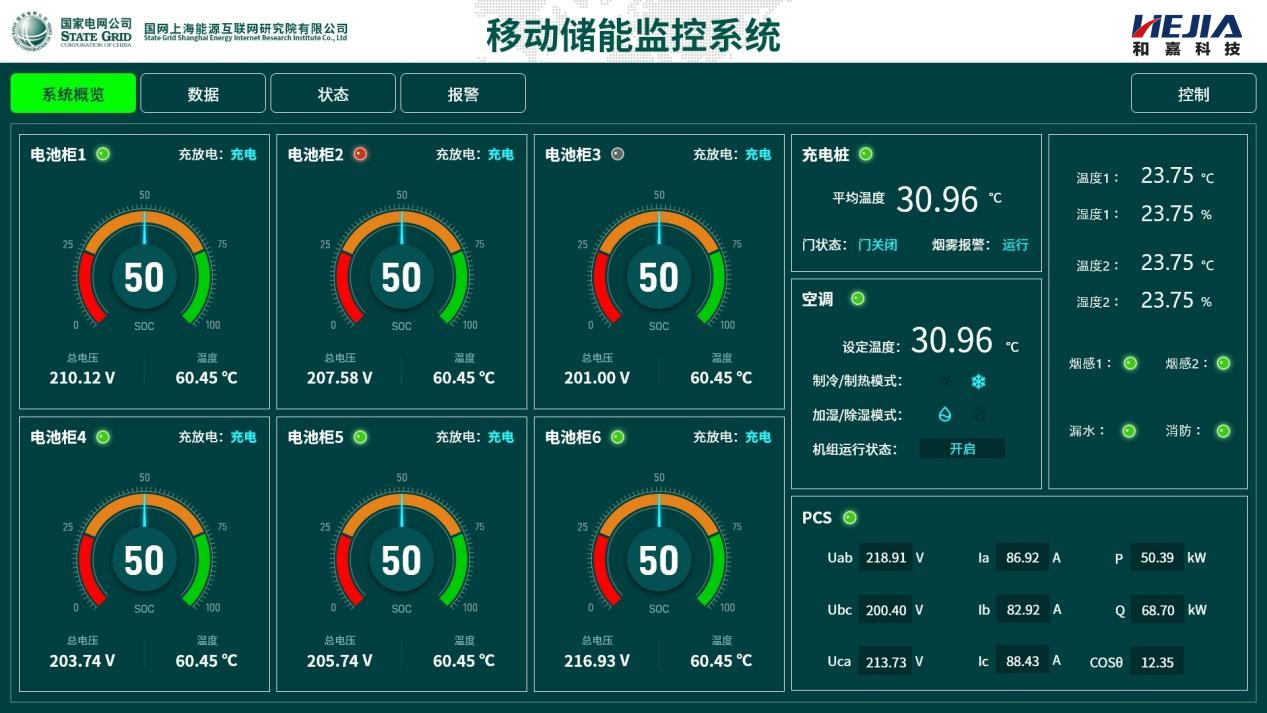The image size is (1267, 713).
Task: Click the 空调 panel status icon
Action: pos(860,297)
